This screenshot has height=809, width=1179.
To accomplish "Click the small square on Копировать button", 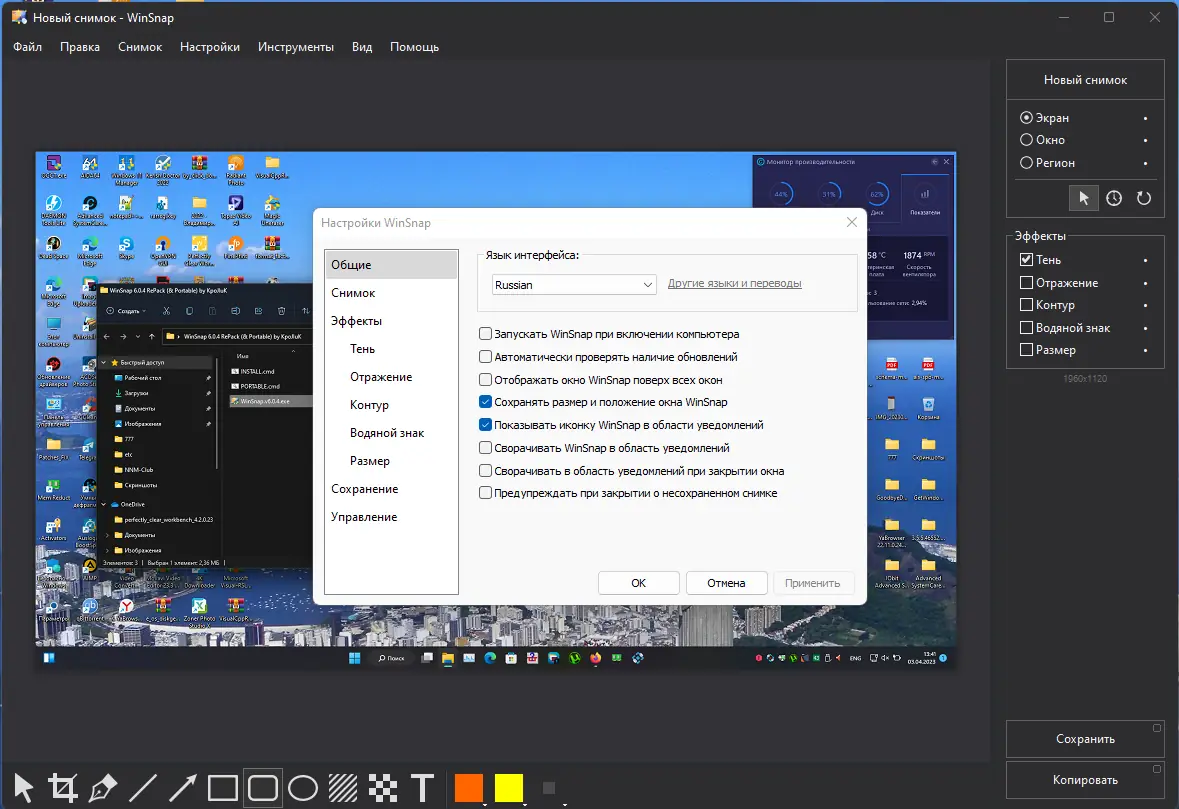I will pyautogui.click(x=1156, y=768).
